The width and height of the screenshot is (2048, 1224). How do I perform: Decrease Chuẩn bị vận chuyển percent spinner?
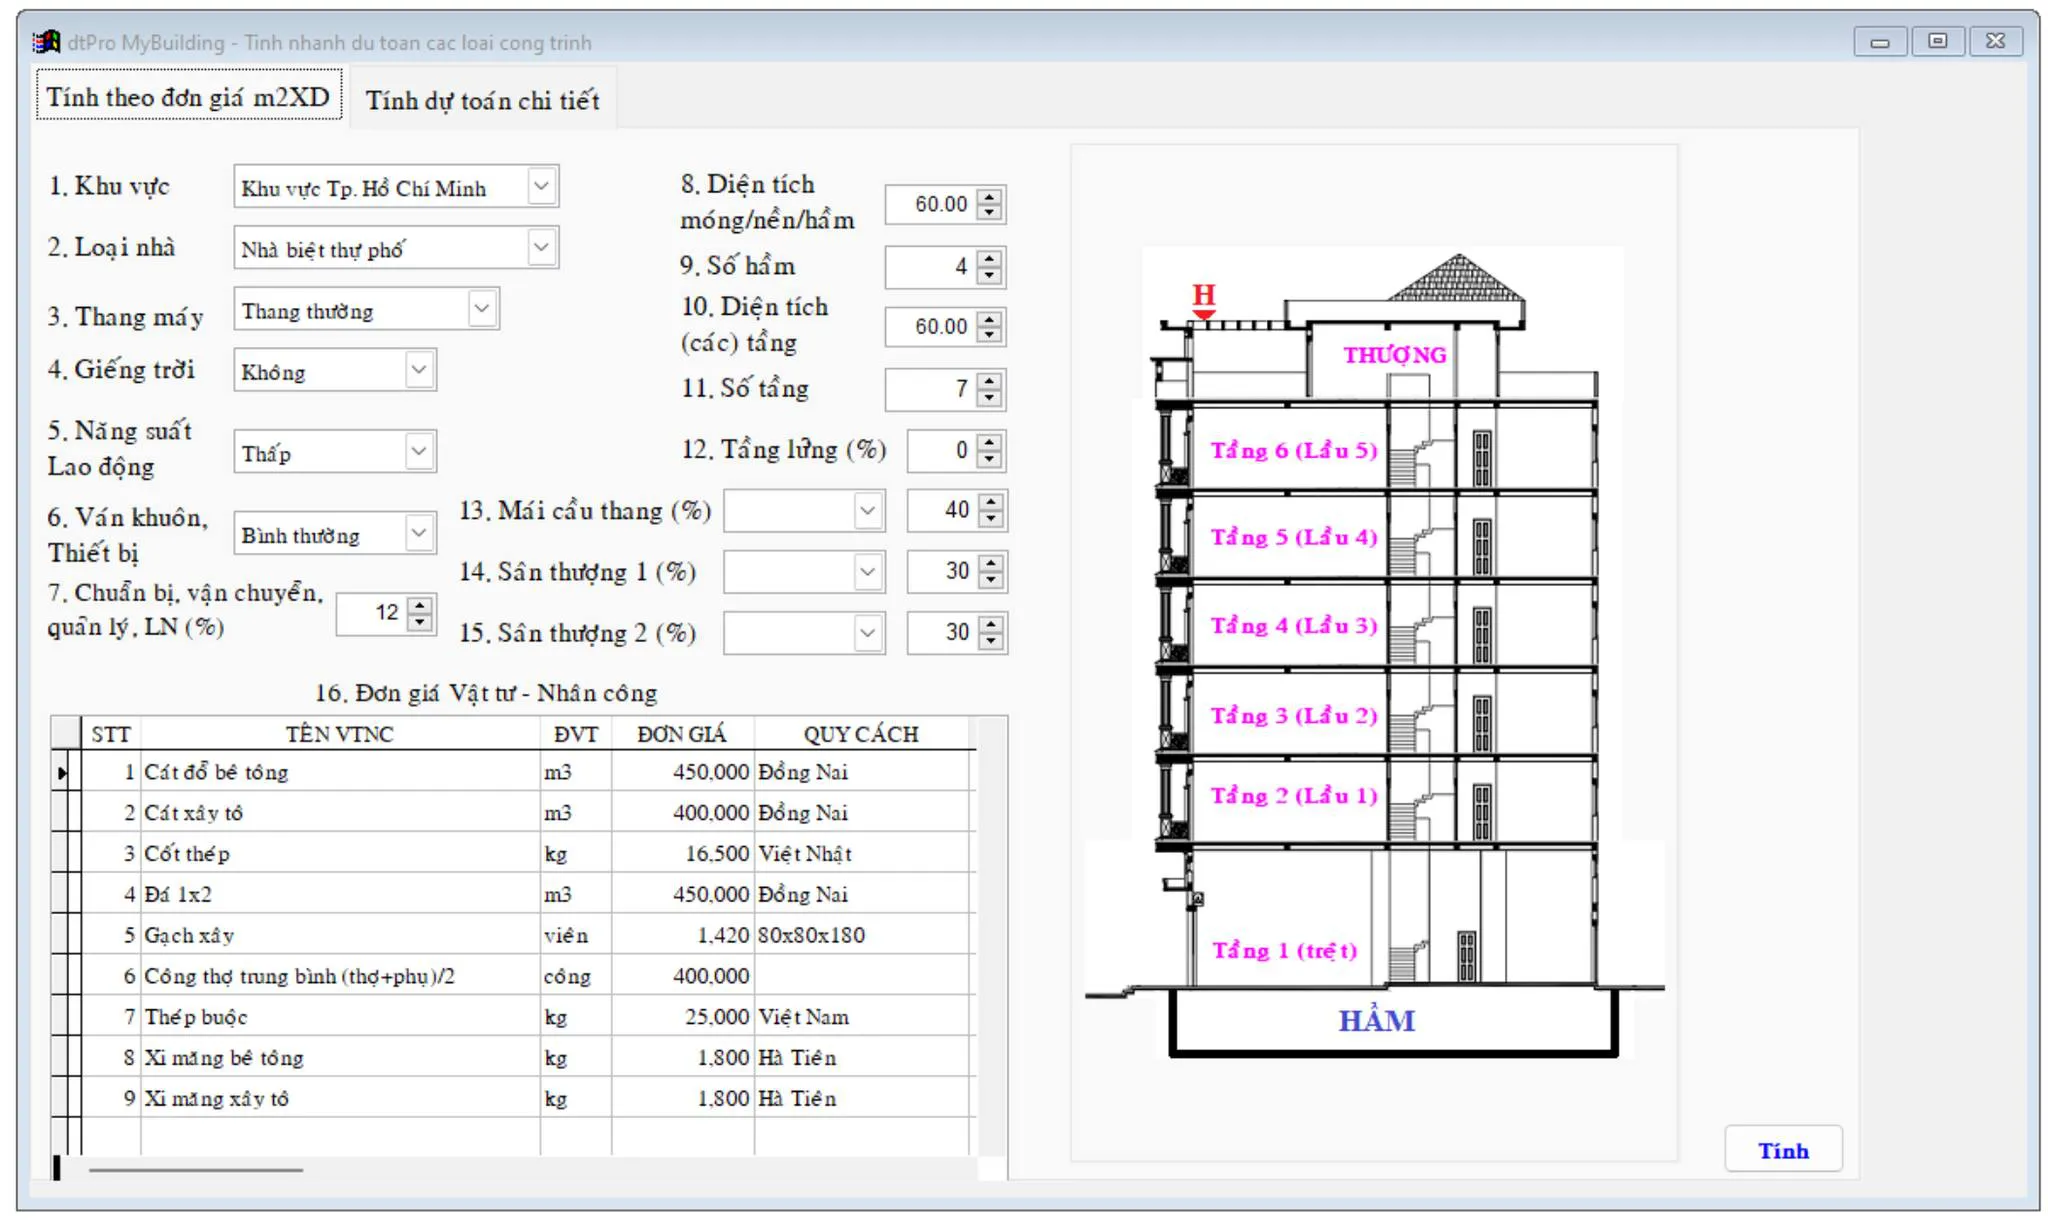(421, 622)
